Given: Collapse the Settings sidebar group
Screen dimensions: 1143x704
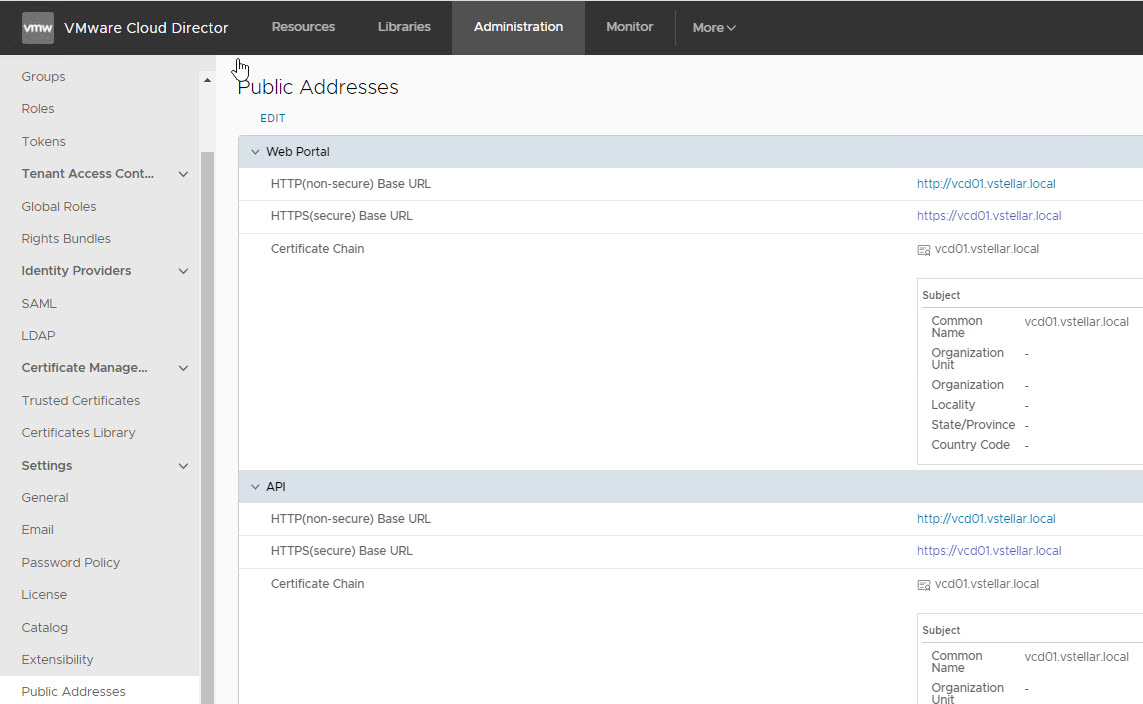Looking at the screenshot, I should (183, 466).
